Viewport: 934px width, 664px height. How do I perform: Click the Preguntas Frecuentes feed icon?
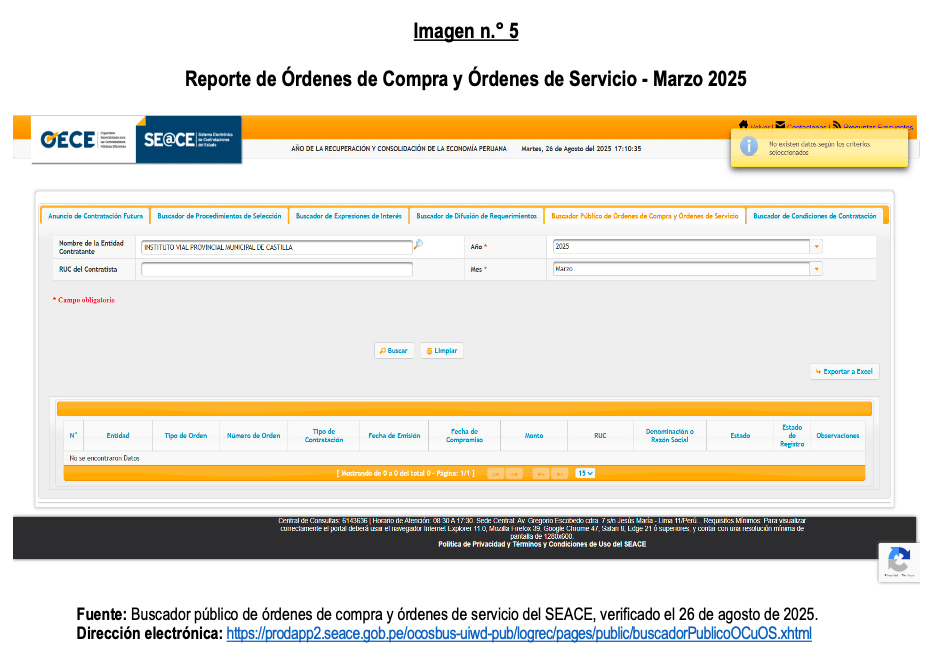(836, 125)
